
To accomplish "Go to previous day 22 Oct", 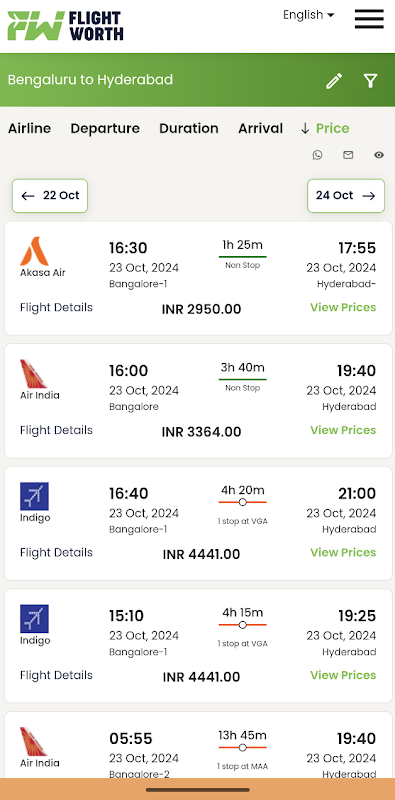I will point(50,195).
